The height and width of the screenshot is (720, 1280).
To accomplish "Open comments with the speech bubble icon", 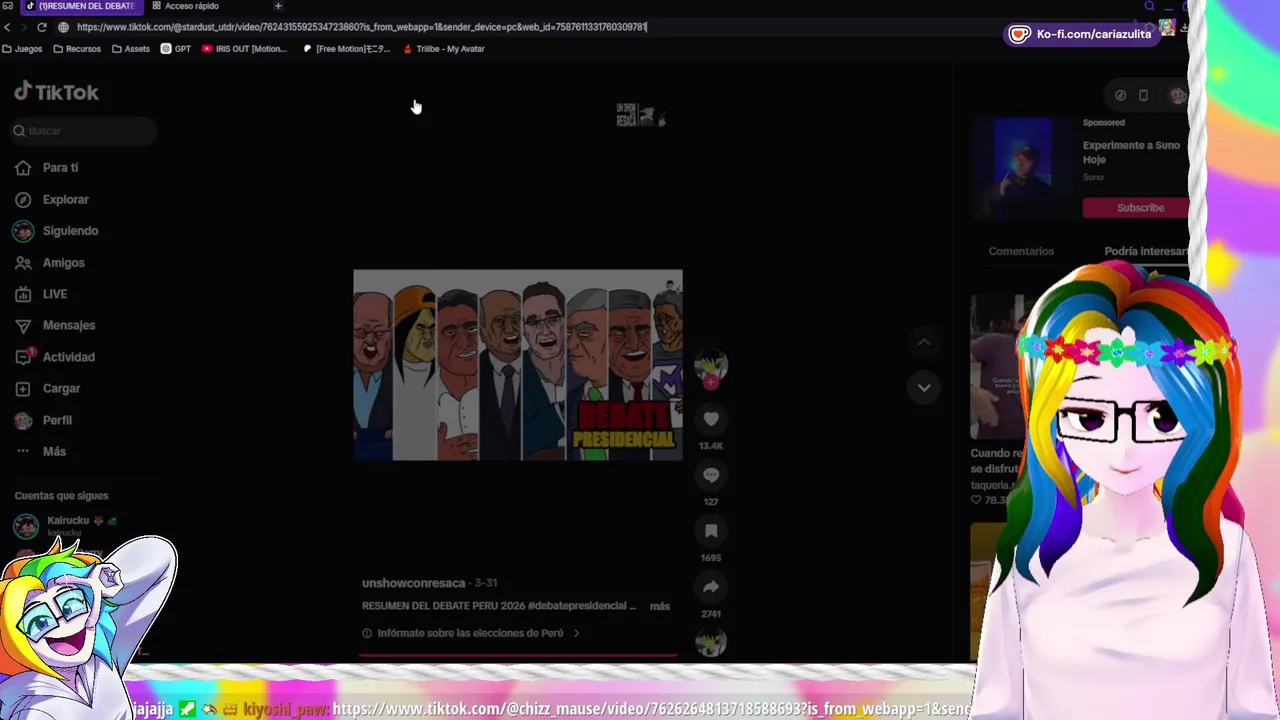I will tap(711, 475).
